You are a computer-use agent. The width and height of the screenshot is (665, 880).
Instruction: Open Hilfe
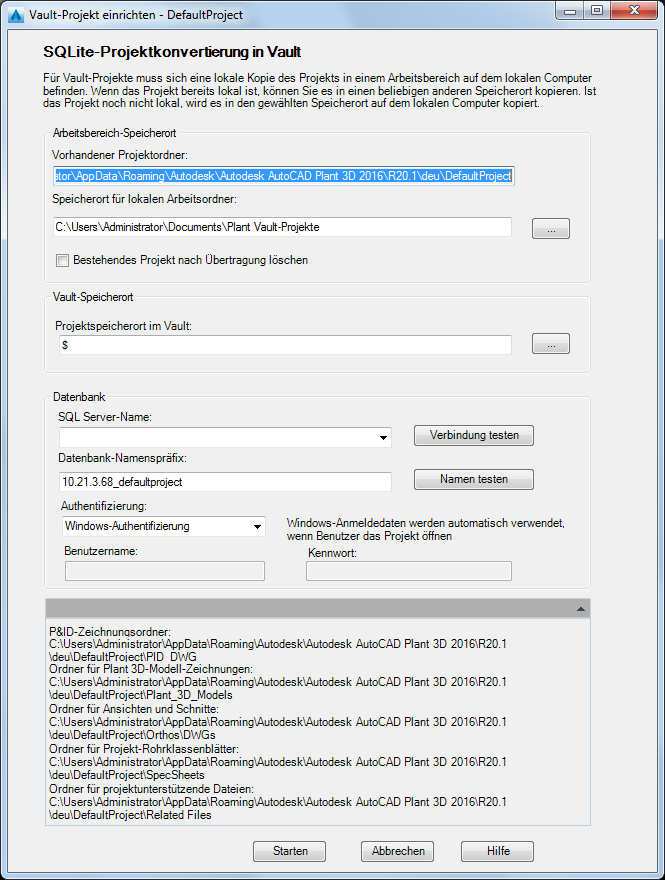[498, 851]
